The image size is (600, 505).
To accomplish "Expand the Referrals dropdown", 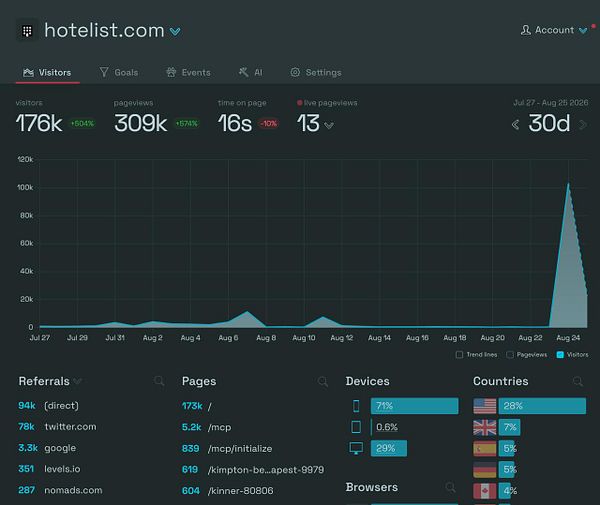I will 77,381.
